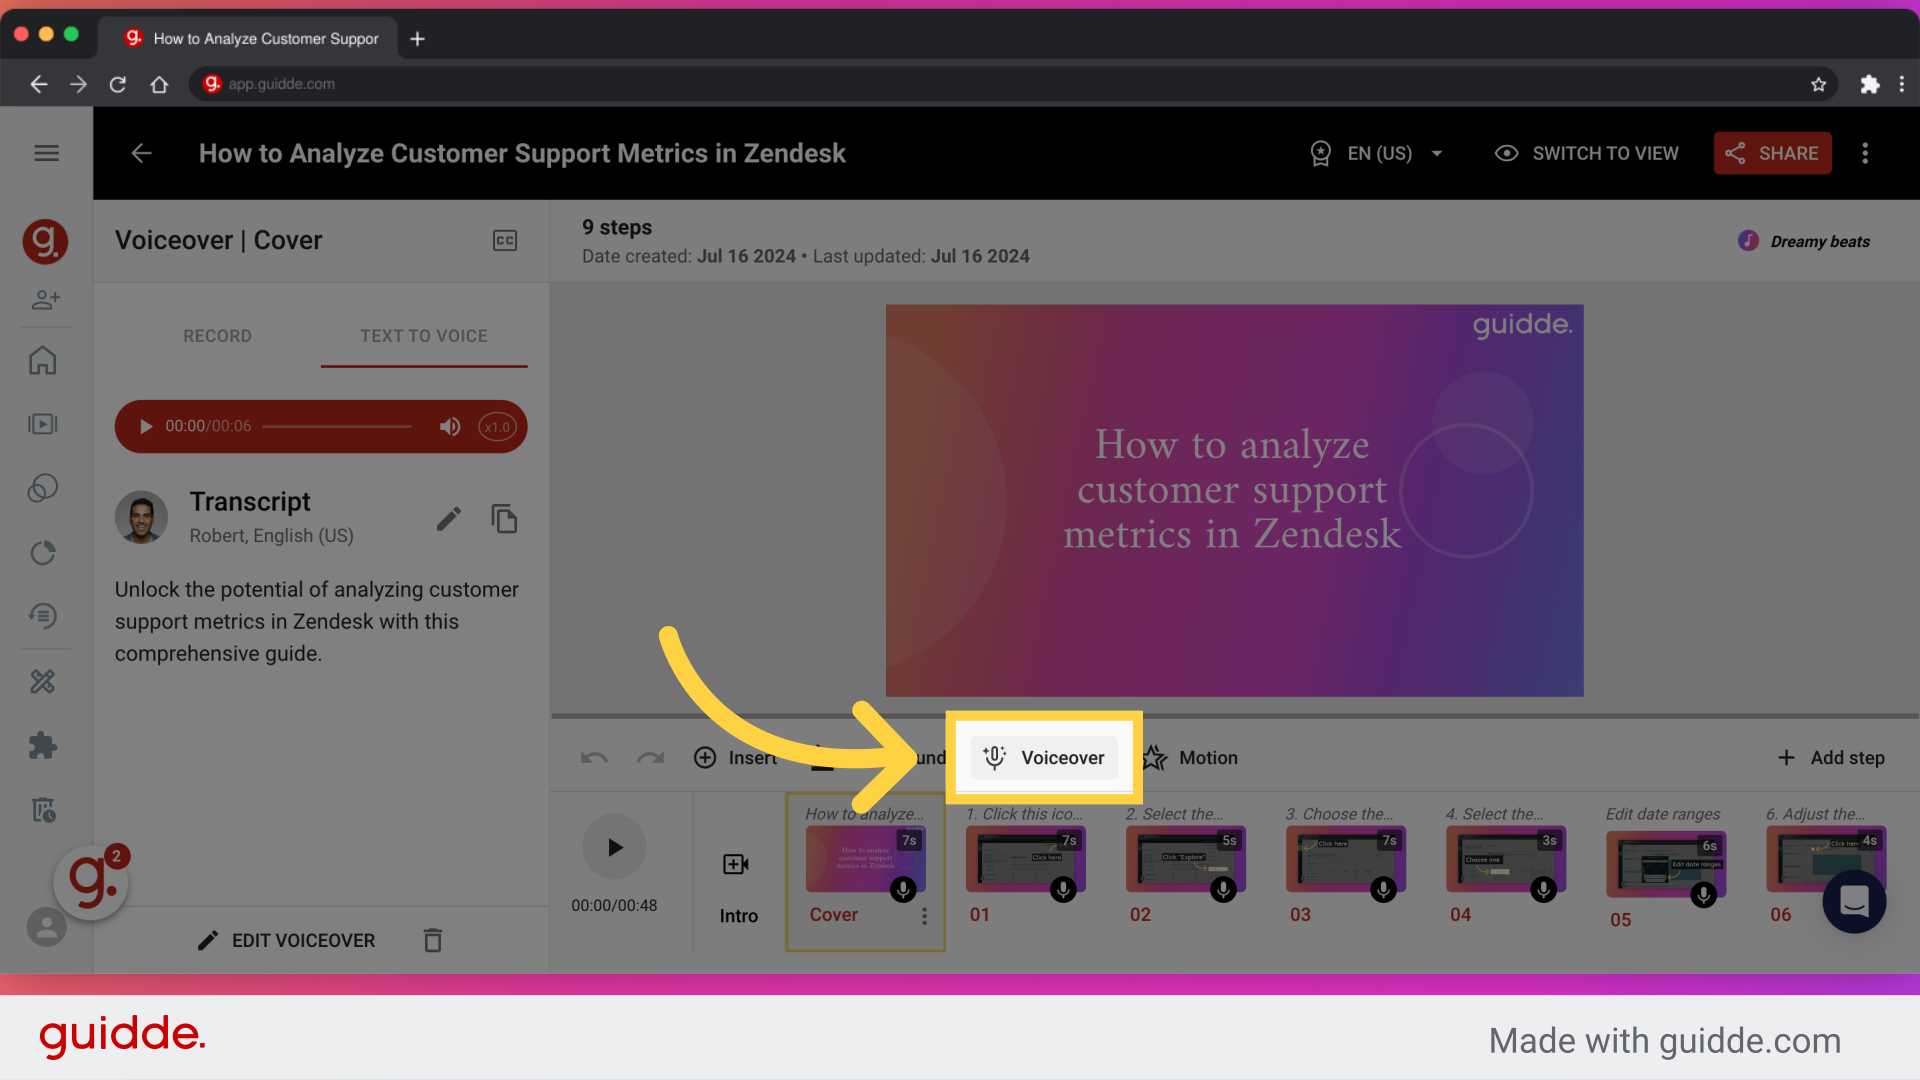Delete the voiceover via the trash icon
This screenshot has width=1920, height=1080.
(x=432, y=940)
